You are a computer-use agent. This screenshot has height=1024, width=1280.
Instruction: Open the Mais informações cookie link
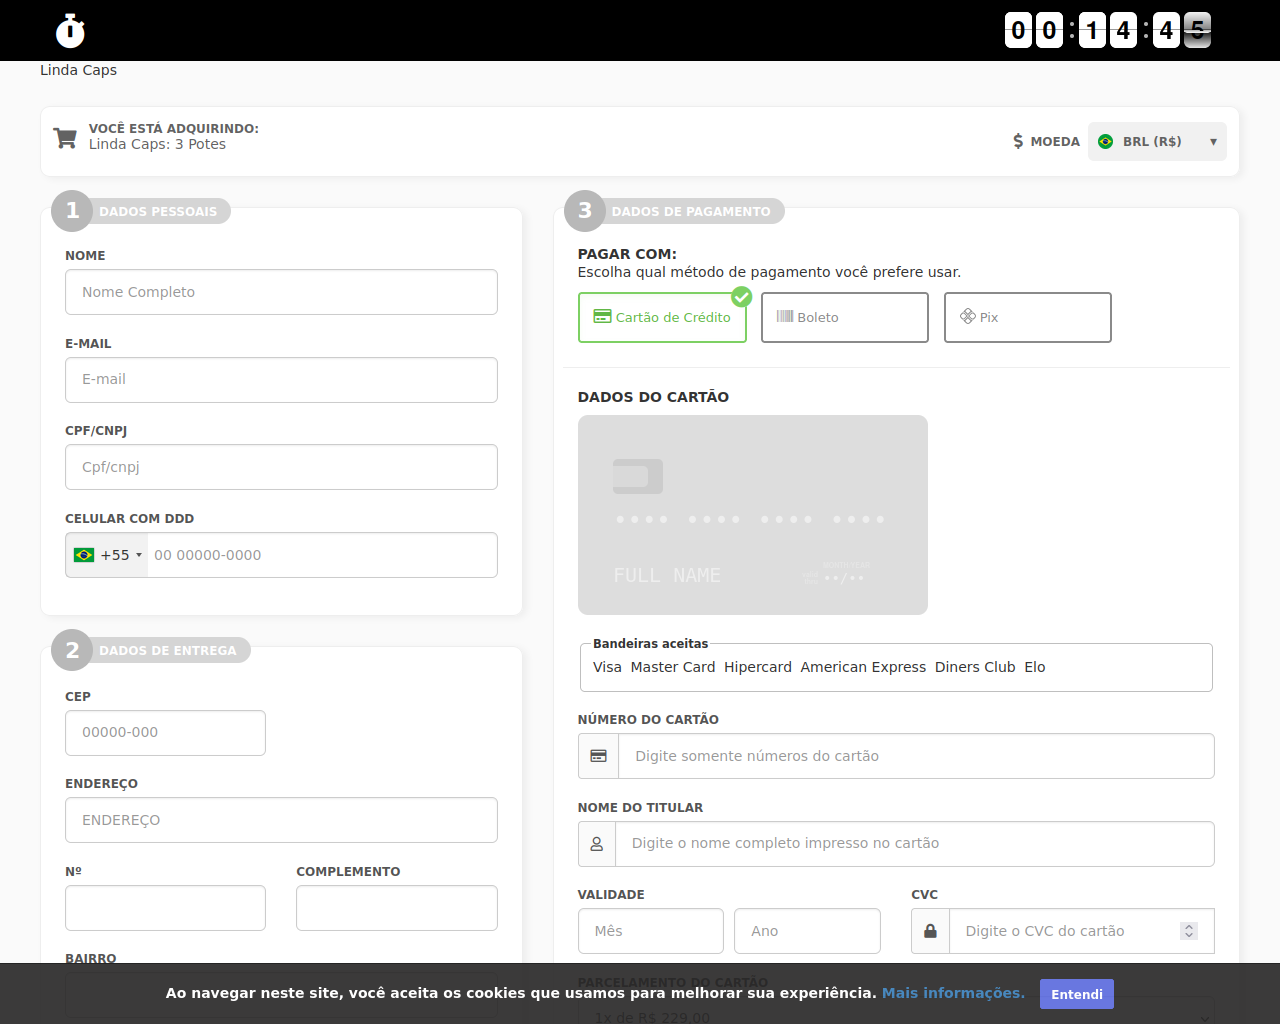coord(953,993)
